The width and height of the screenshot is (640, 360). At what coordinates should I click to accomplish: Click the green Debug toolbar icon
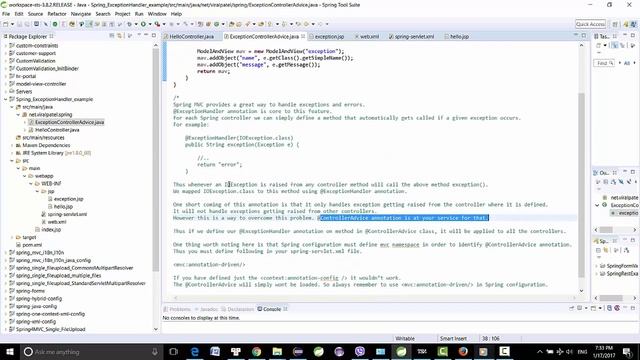[x=129, y=24]
